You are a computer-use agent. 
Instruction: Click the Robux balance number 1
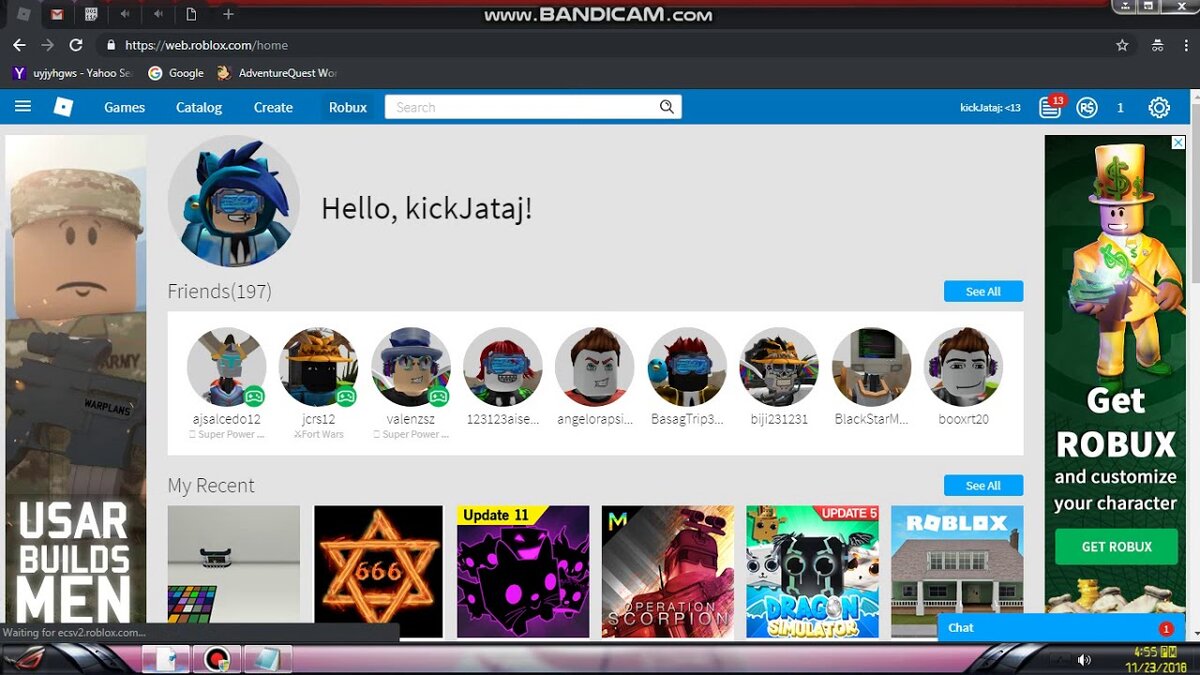1120,107
